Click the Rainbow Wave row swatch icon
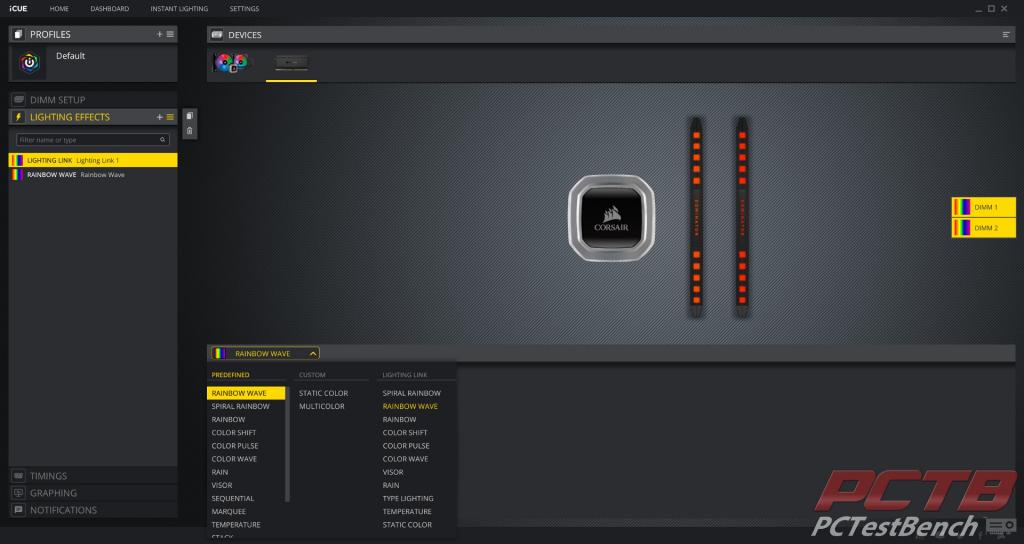Screen dimensions: 1024x544 (18, 175)
